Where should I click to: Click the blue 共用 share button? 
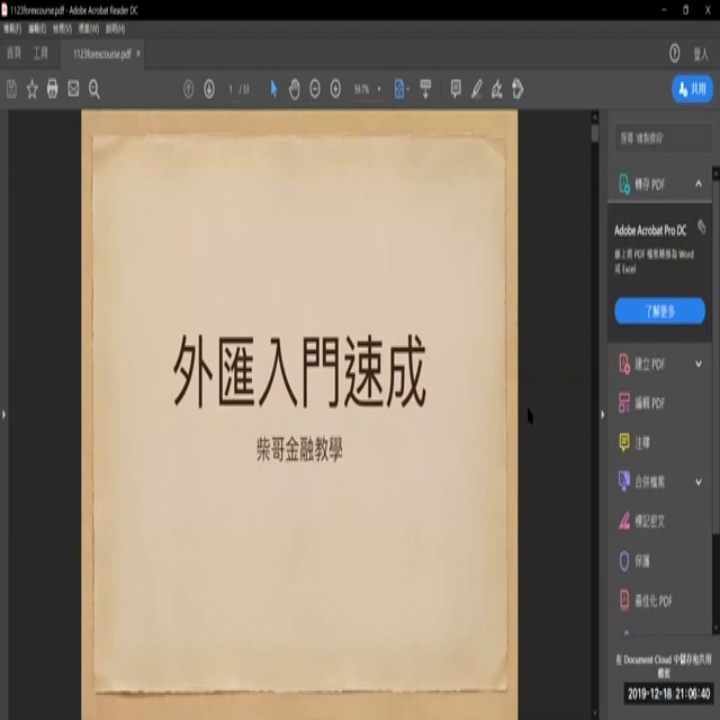pyautogui.click(x=691, y=89)
